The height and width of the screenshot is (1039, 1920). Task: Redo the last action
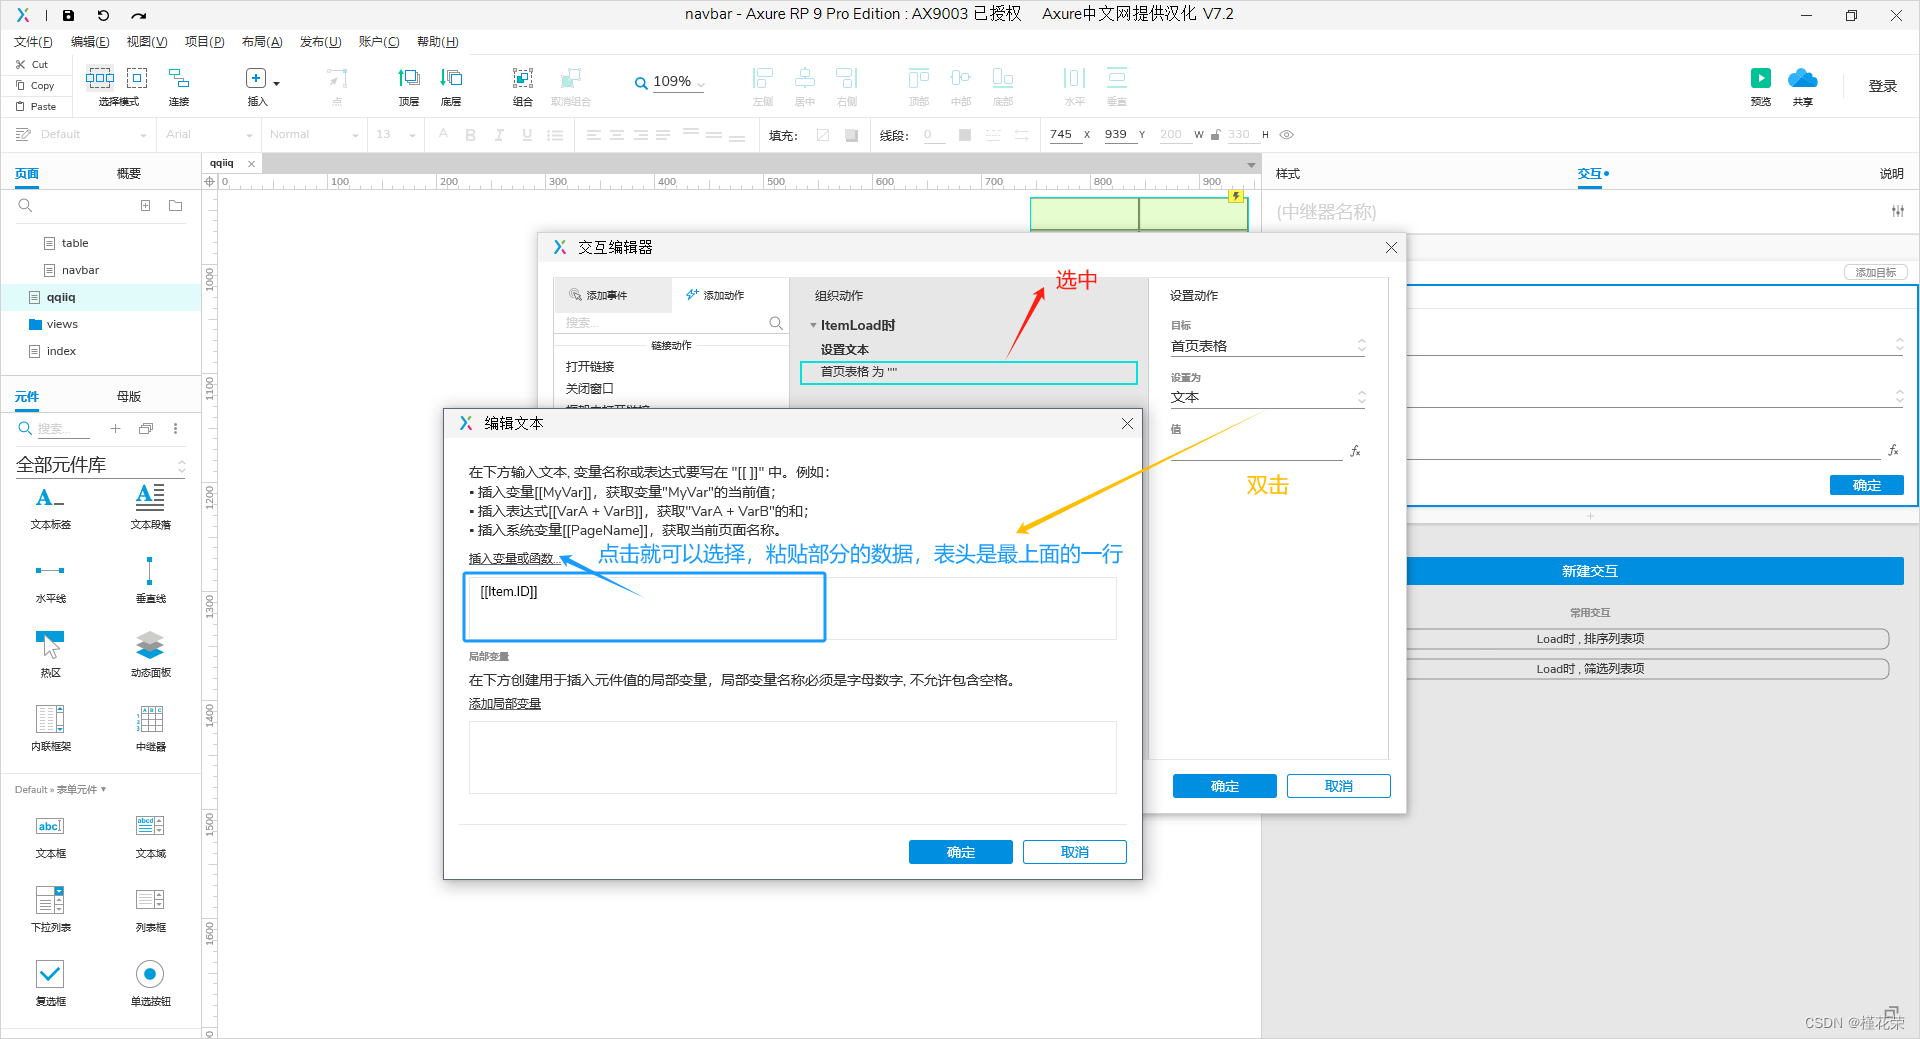click(139, 15)
